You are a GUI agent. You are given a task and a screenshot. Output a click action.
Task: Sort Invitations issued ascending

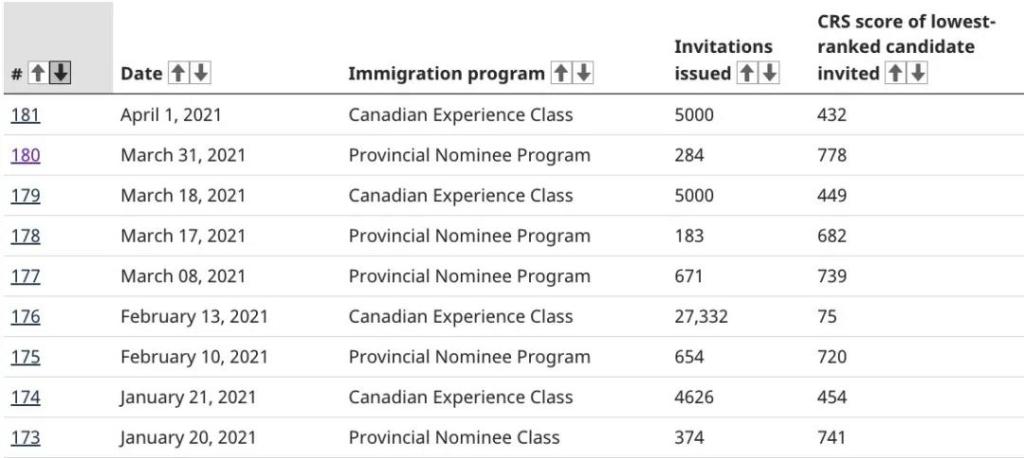tap(745, 74)
